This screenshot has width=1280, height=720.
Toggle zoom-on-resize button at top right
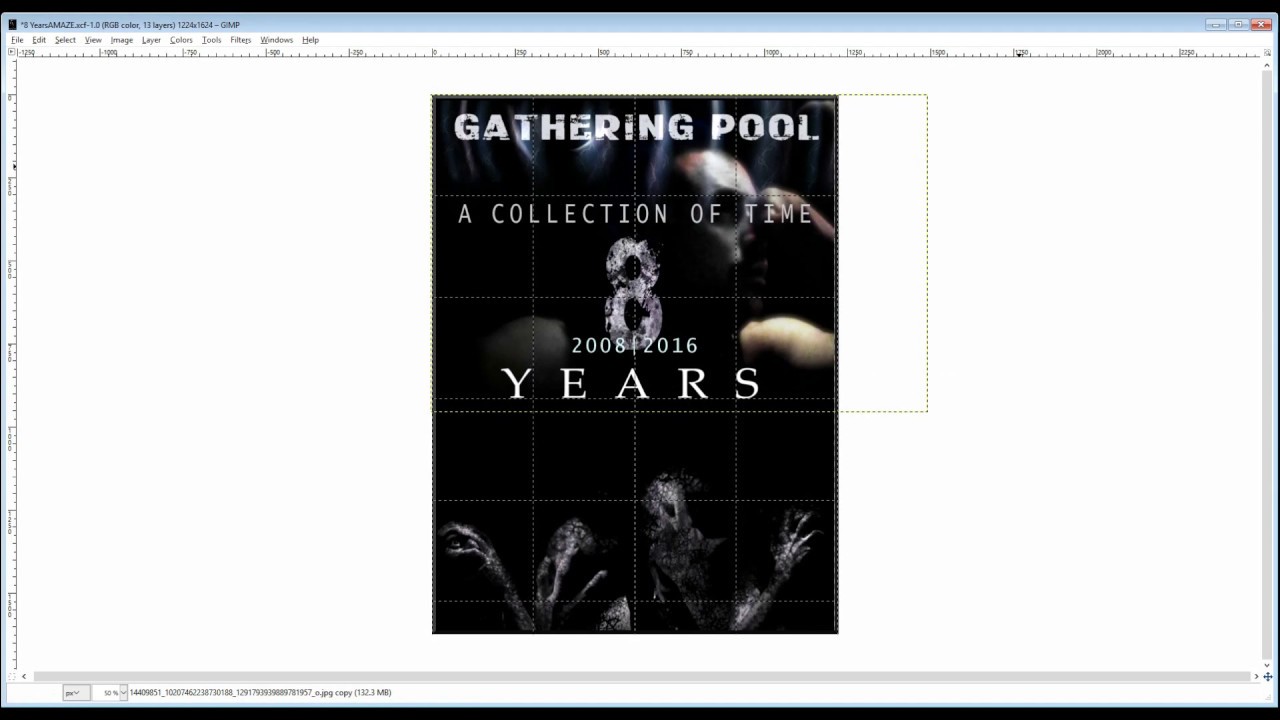click(x=1267, y=53)
